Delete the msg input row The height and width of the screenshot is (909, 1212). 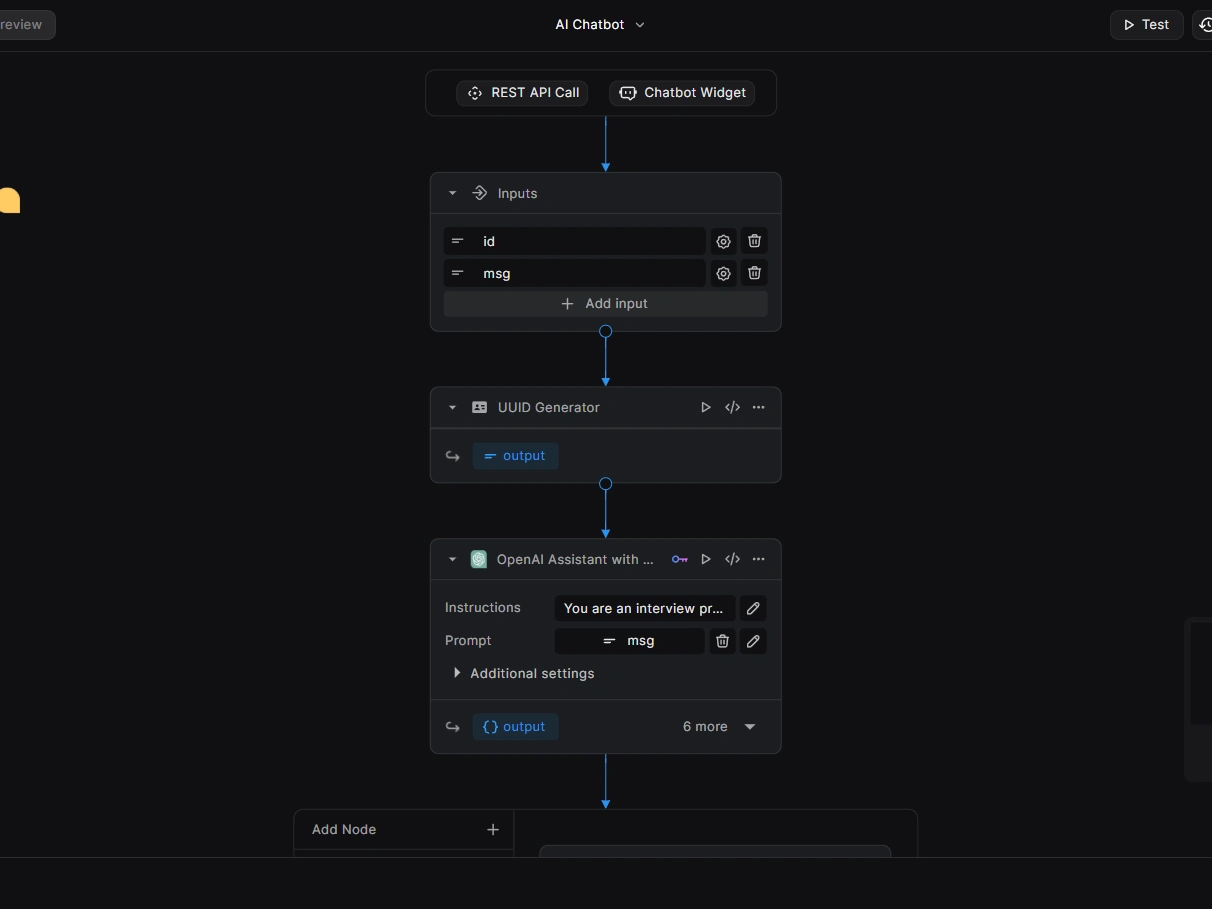[755, 273]
